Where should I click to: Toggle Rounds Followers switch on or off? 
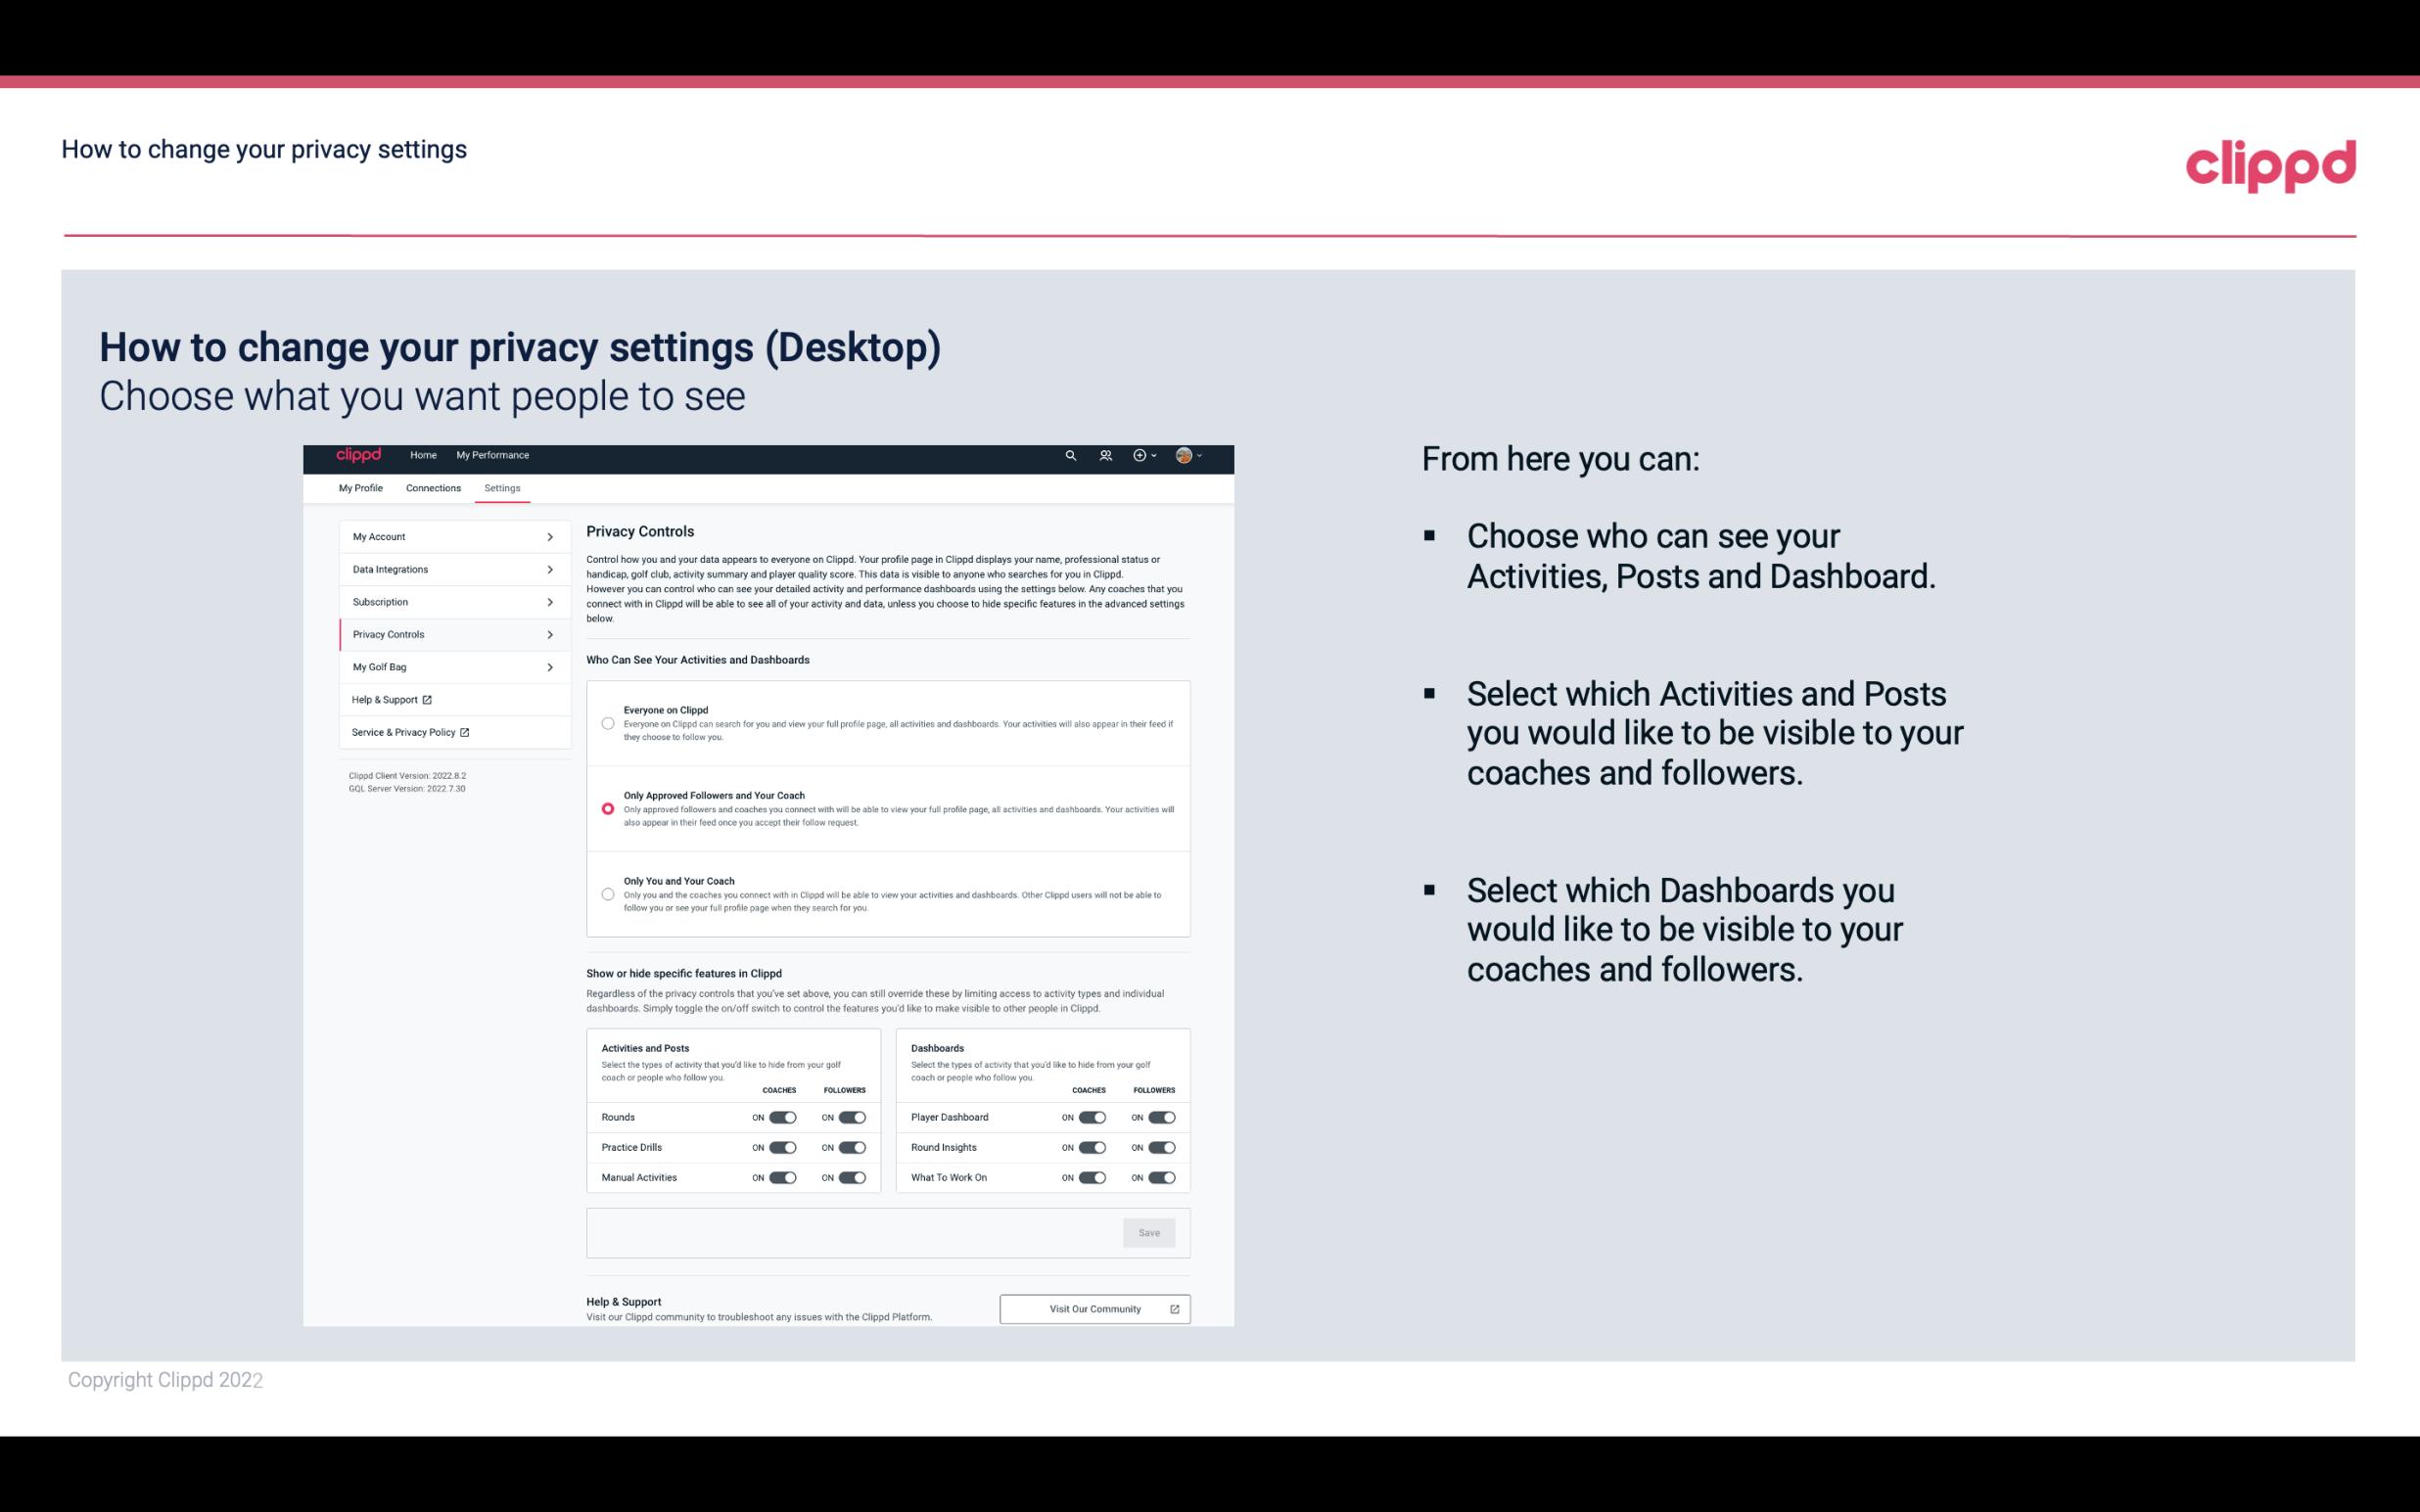click(850, 1117)
